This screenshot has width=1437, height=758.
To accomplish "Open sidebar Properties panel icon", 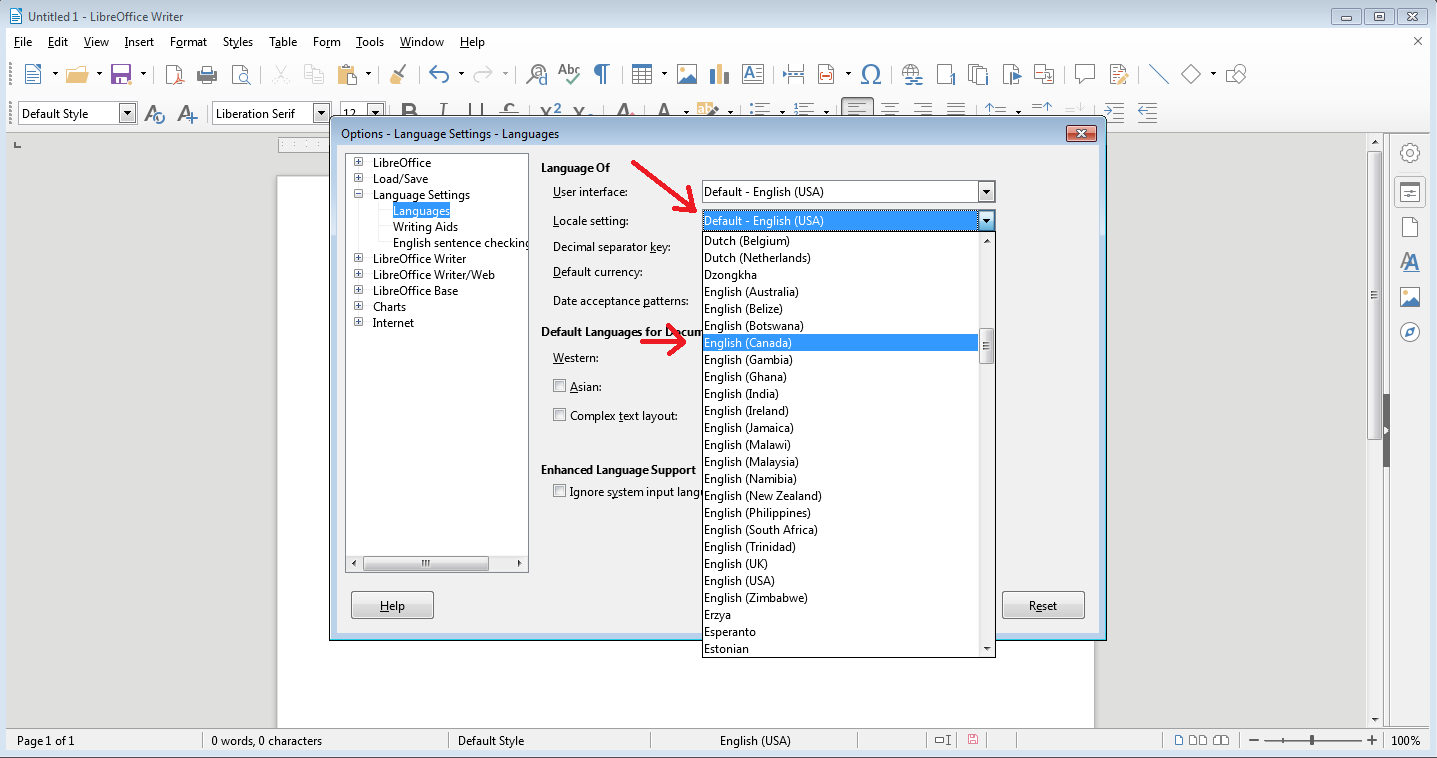I will coord(1410,192).
